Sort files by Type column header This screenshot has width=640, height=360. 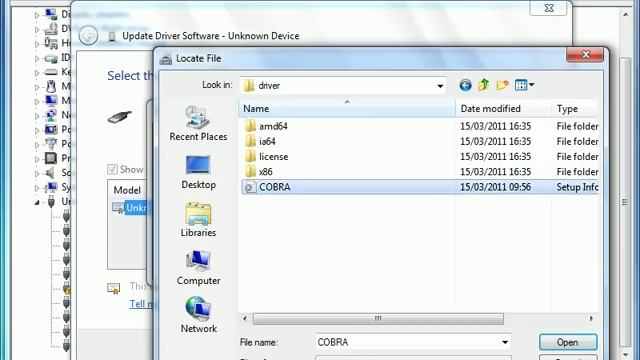[x=575, y=109]
